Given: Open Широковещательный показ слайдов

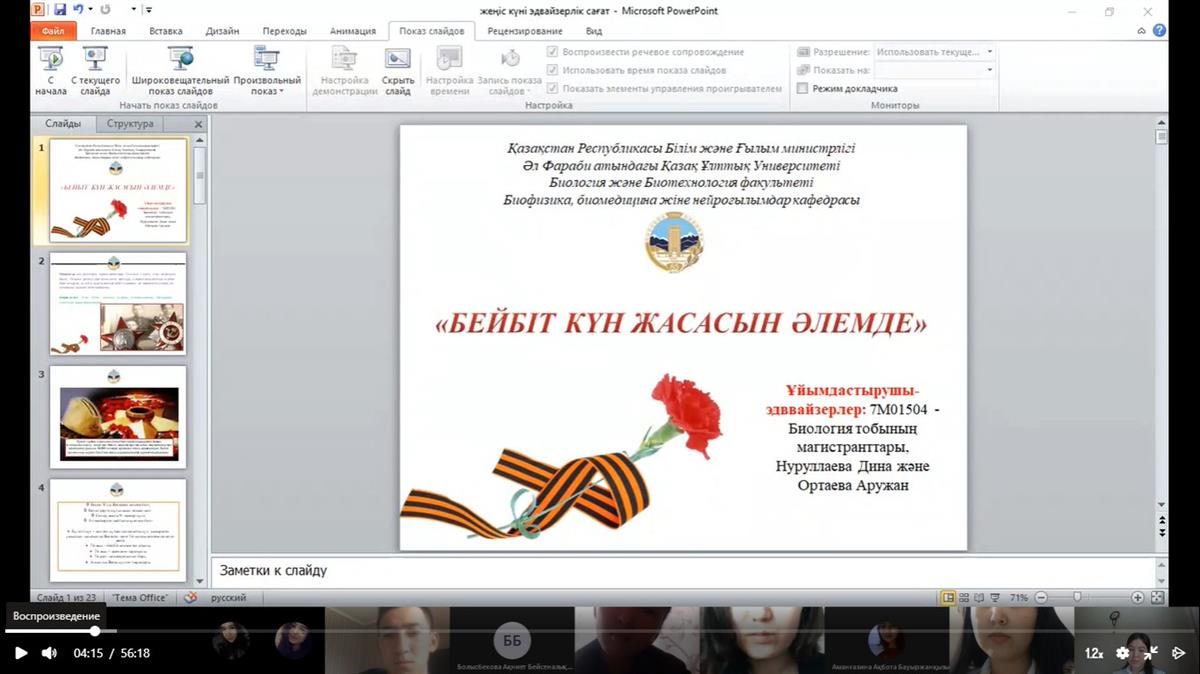Looking at the screenshot, I should (x=180, y=70).
